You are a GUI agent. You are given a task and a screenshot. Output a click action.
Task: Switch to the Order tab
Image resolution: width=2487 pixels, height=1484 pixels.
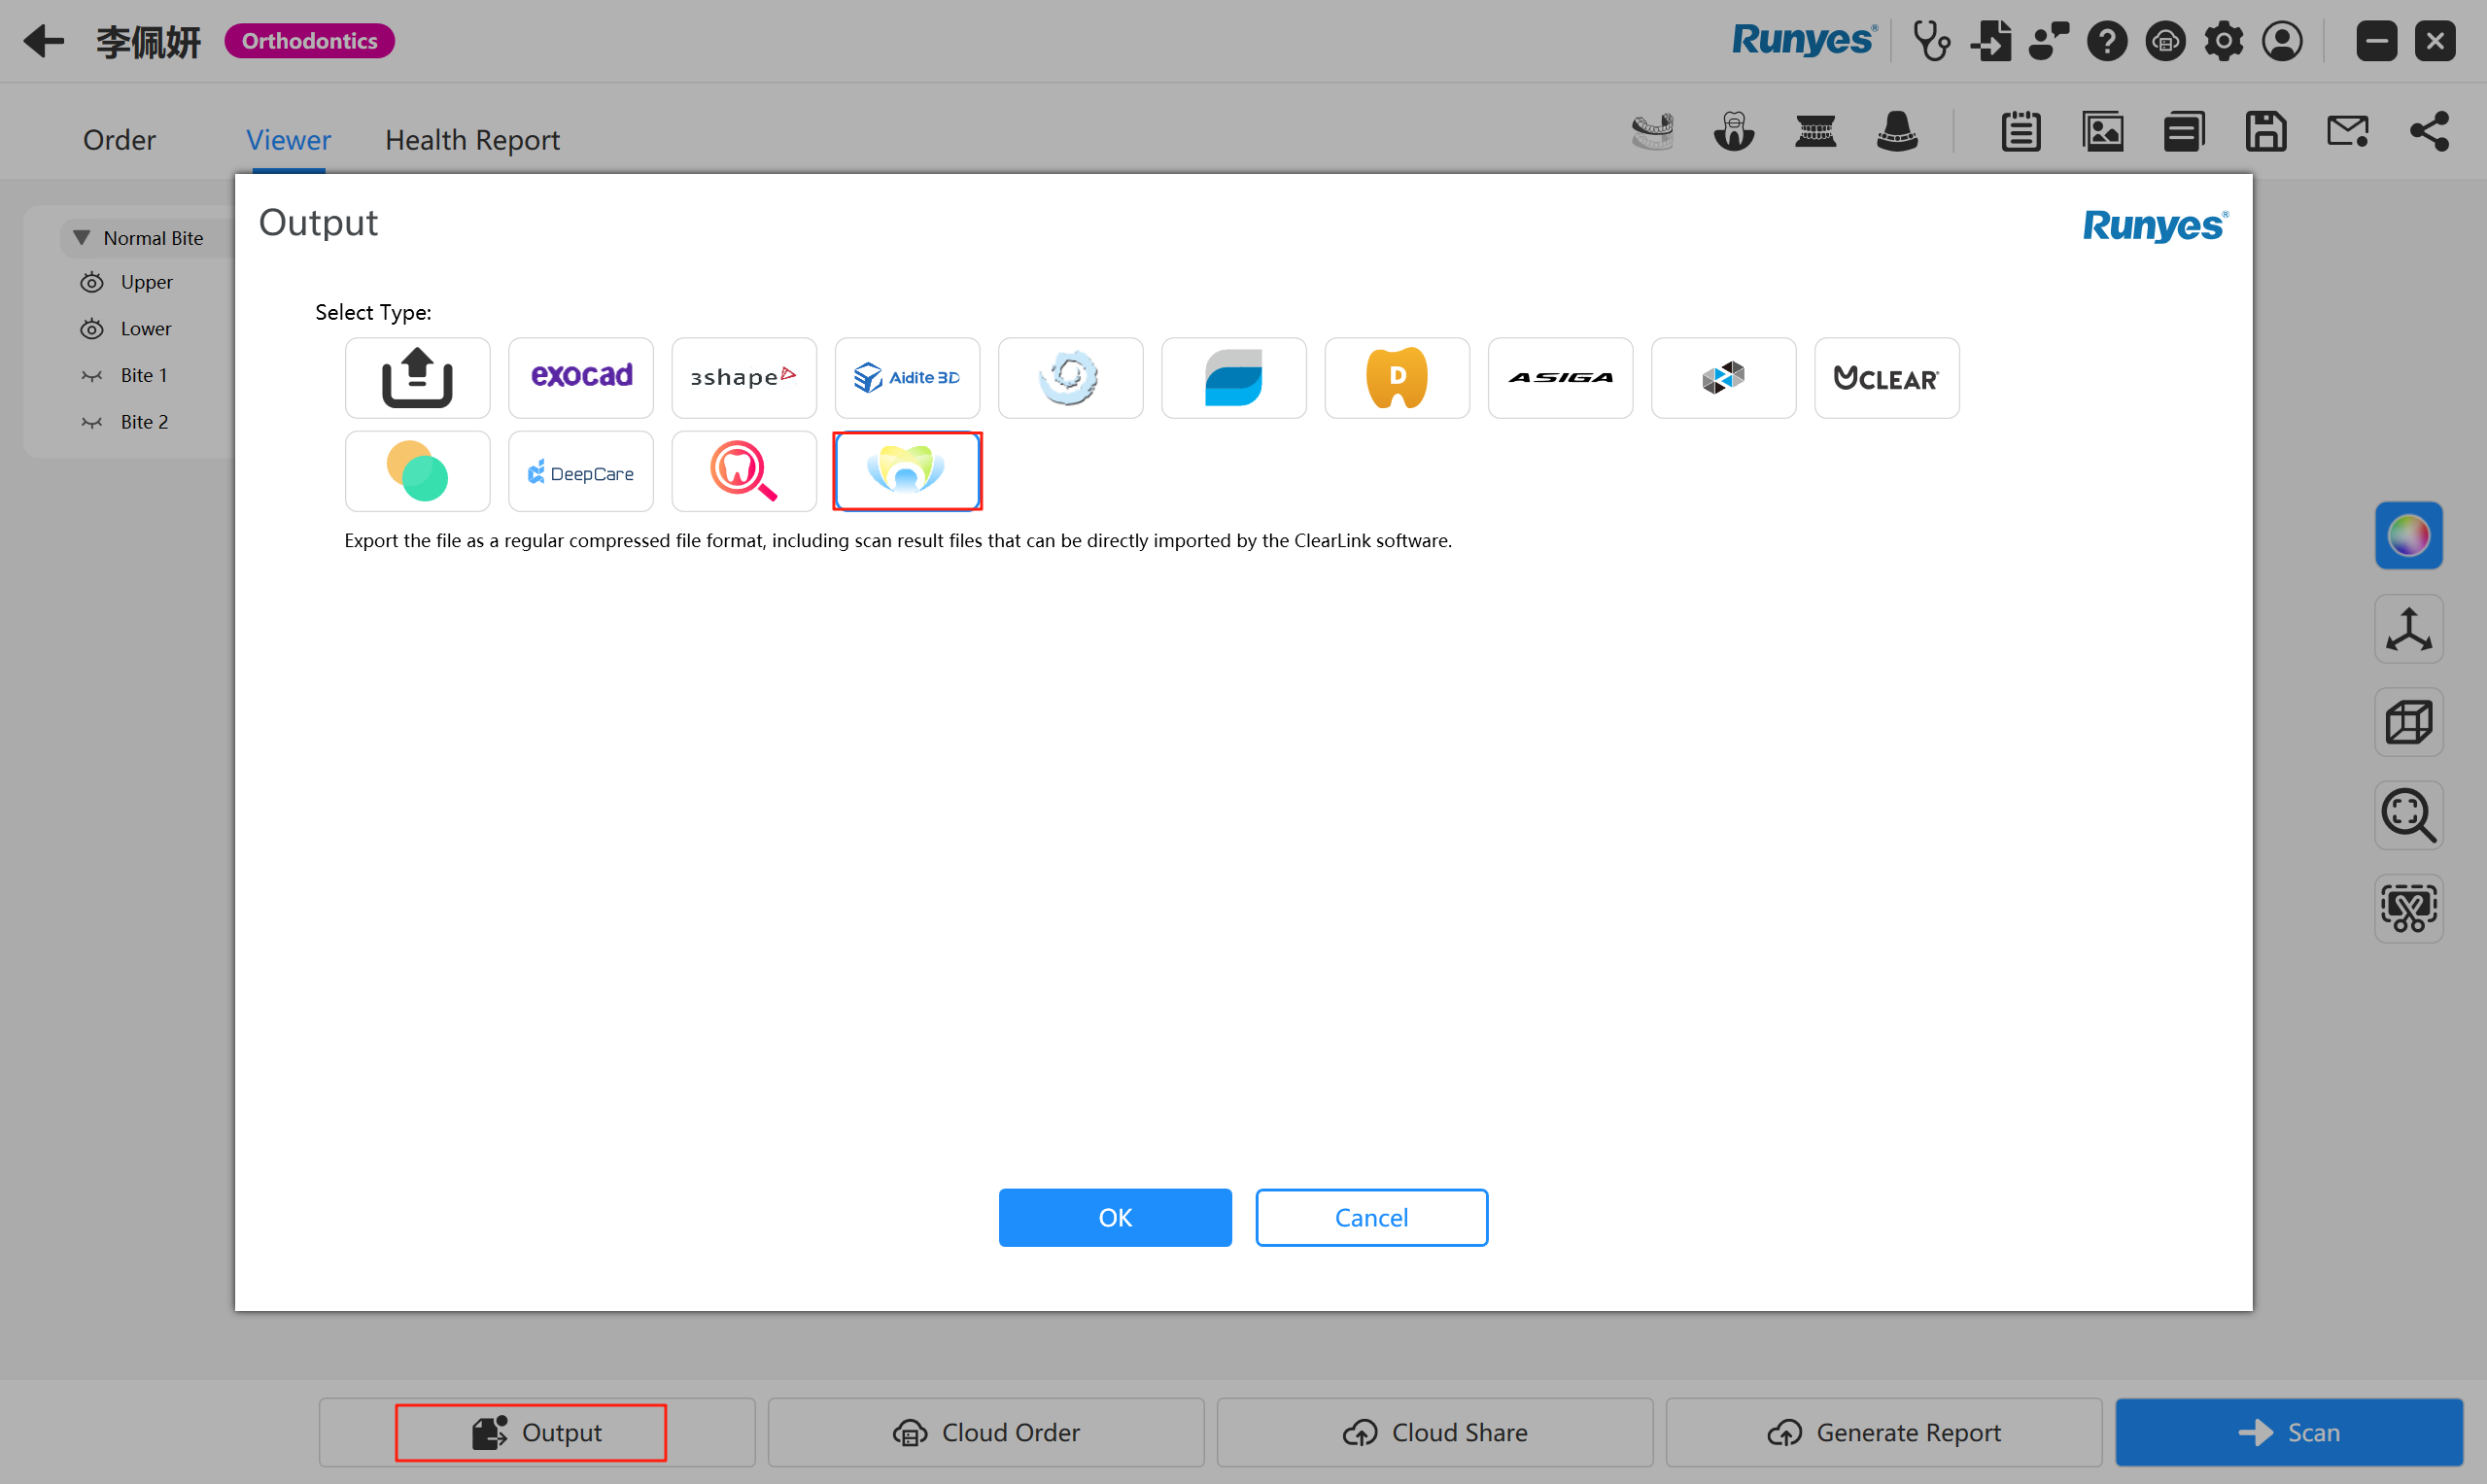pos(119,140)
